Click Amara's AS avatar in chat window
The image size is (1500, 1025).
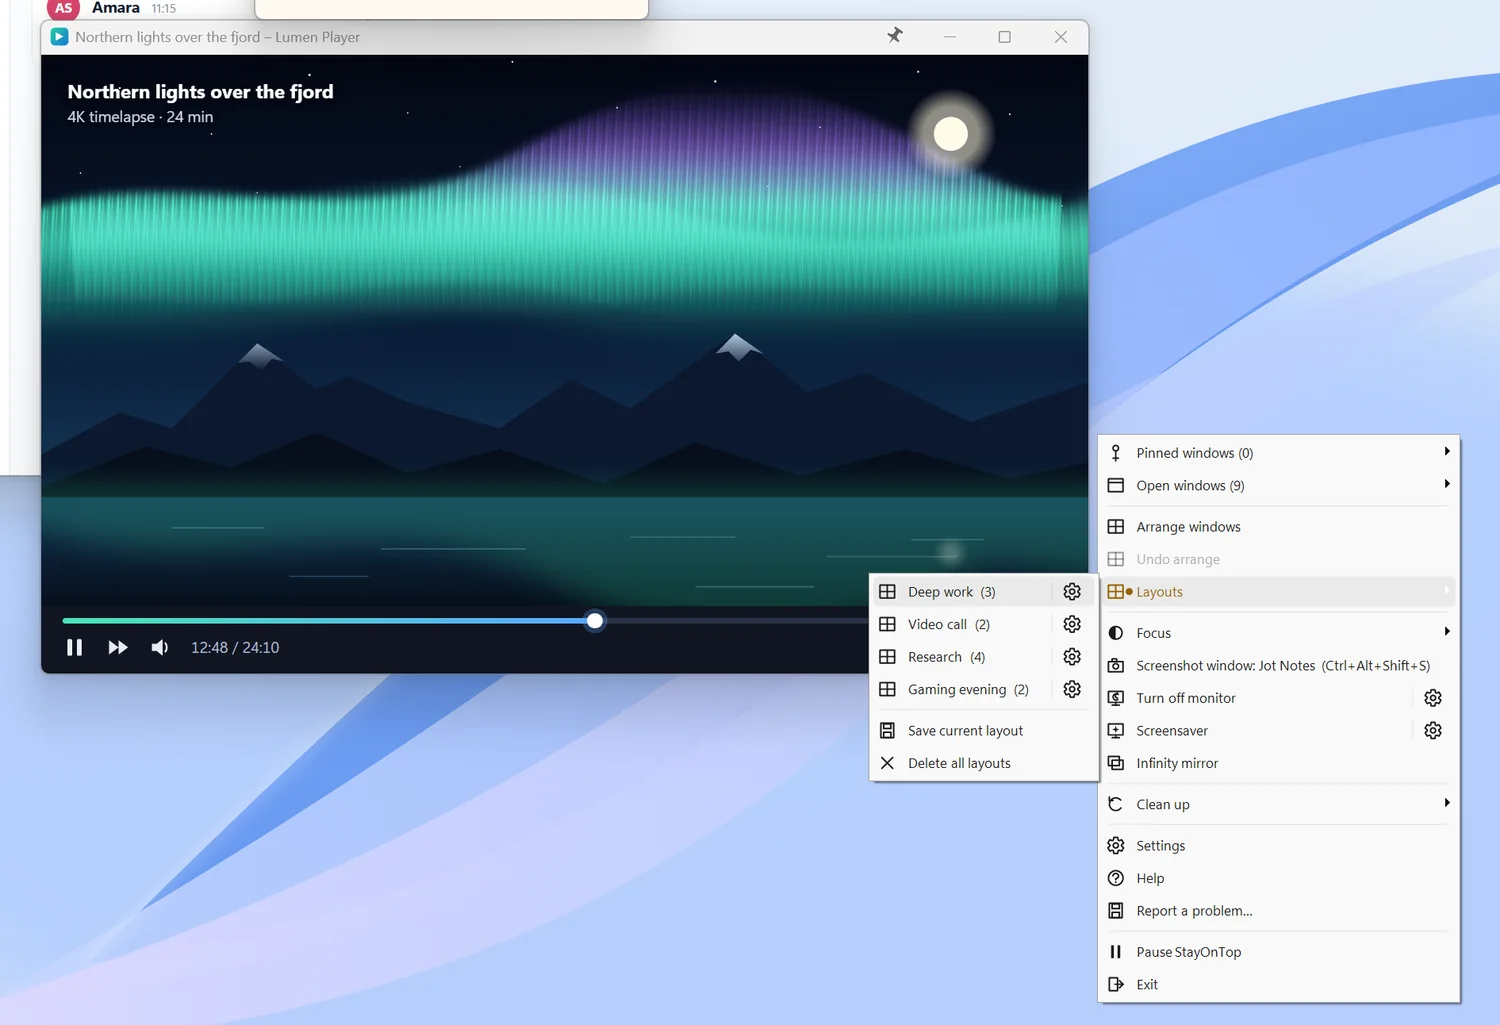(x=63, y=8)
